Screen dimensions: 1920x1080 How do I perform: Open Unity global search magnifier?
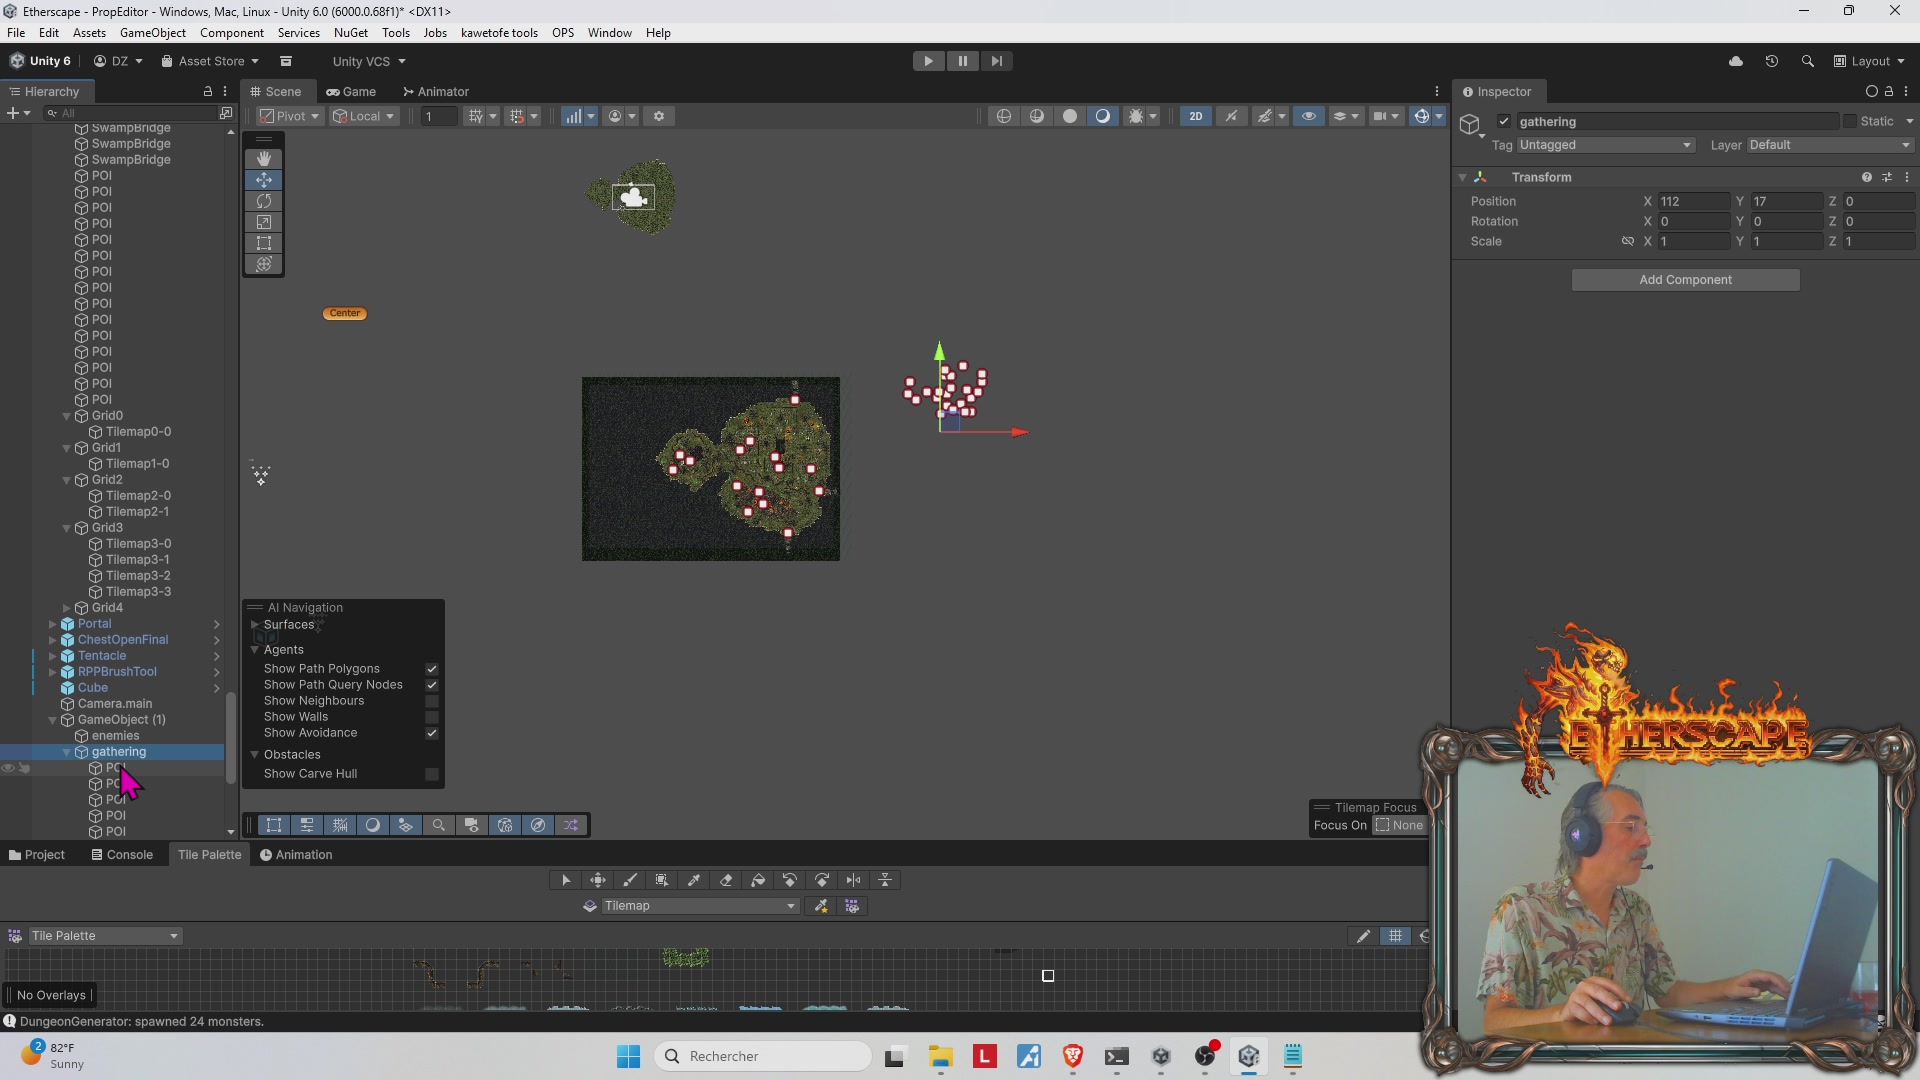click(x=1808, y=61)
